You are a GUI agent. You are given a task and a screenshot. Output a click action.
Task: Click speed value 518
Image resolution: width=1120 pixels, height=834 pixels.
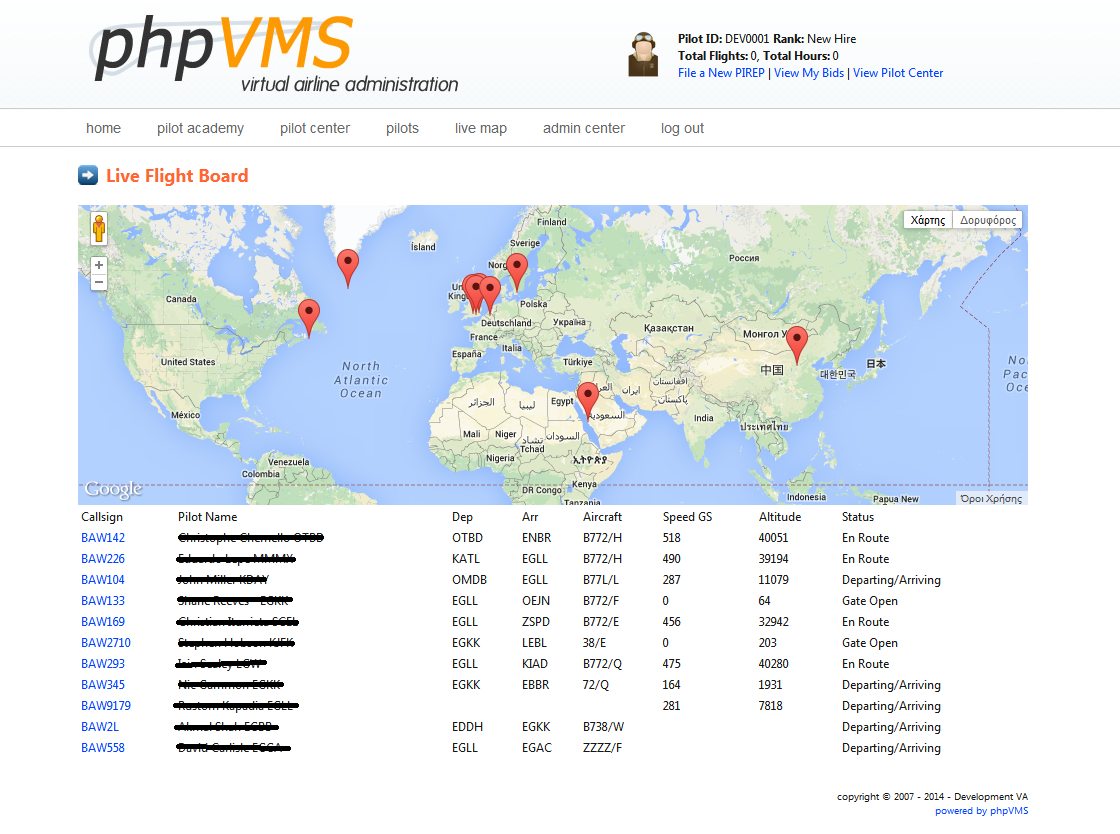671,538
